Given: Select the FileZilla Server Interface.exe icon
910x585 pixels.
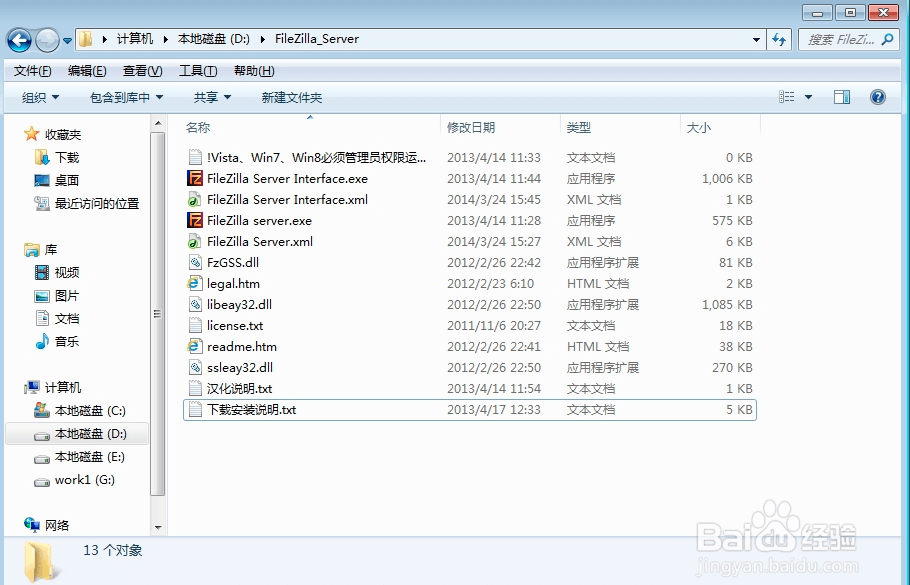Looking at the screenshot, I should coord(195,178).
